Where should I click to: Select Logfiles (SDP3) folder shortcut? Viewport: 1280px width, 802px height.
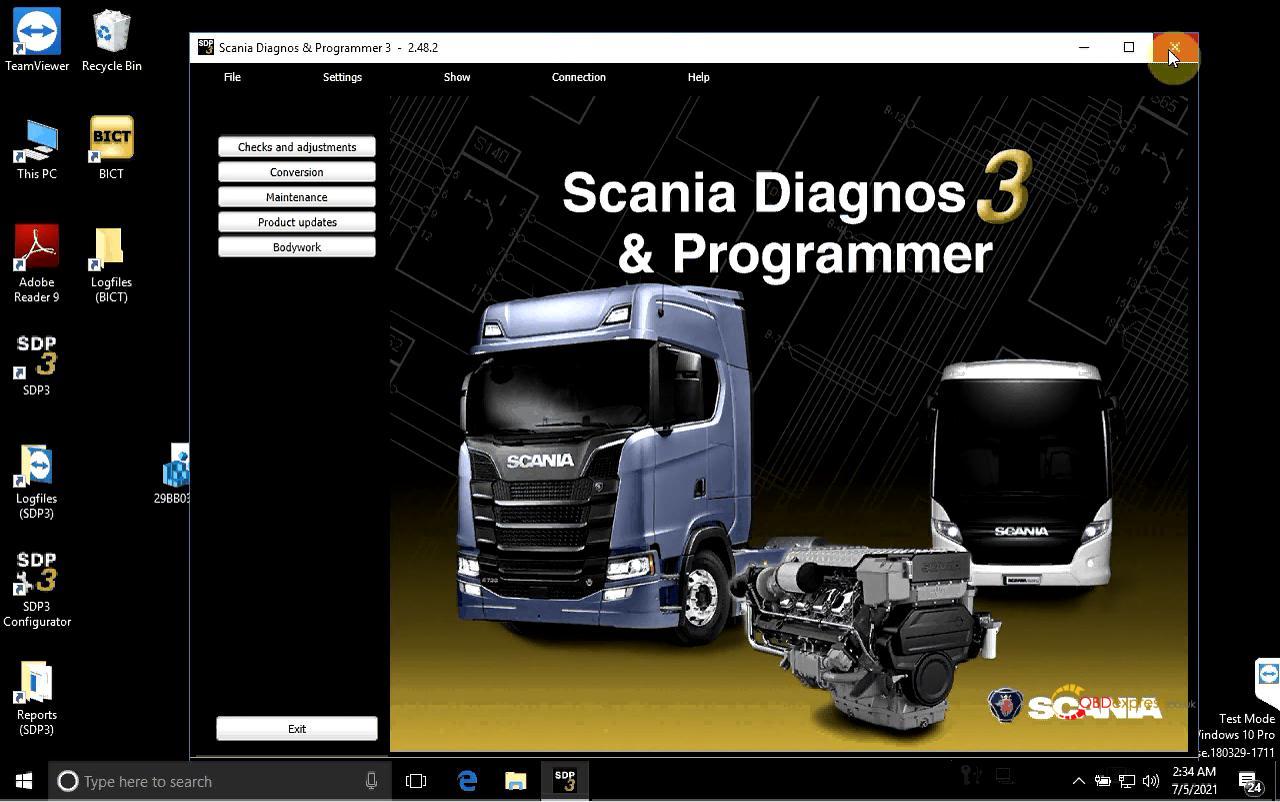click(x=36, y=482)
